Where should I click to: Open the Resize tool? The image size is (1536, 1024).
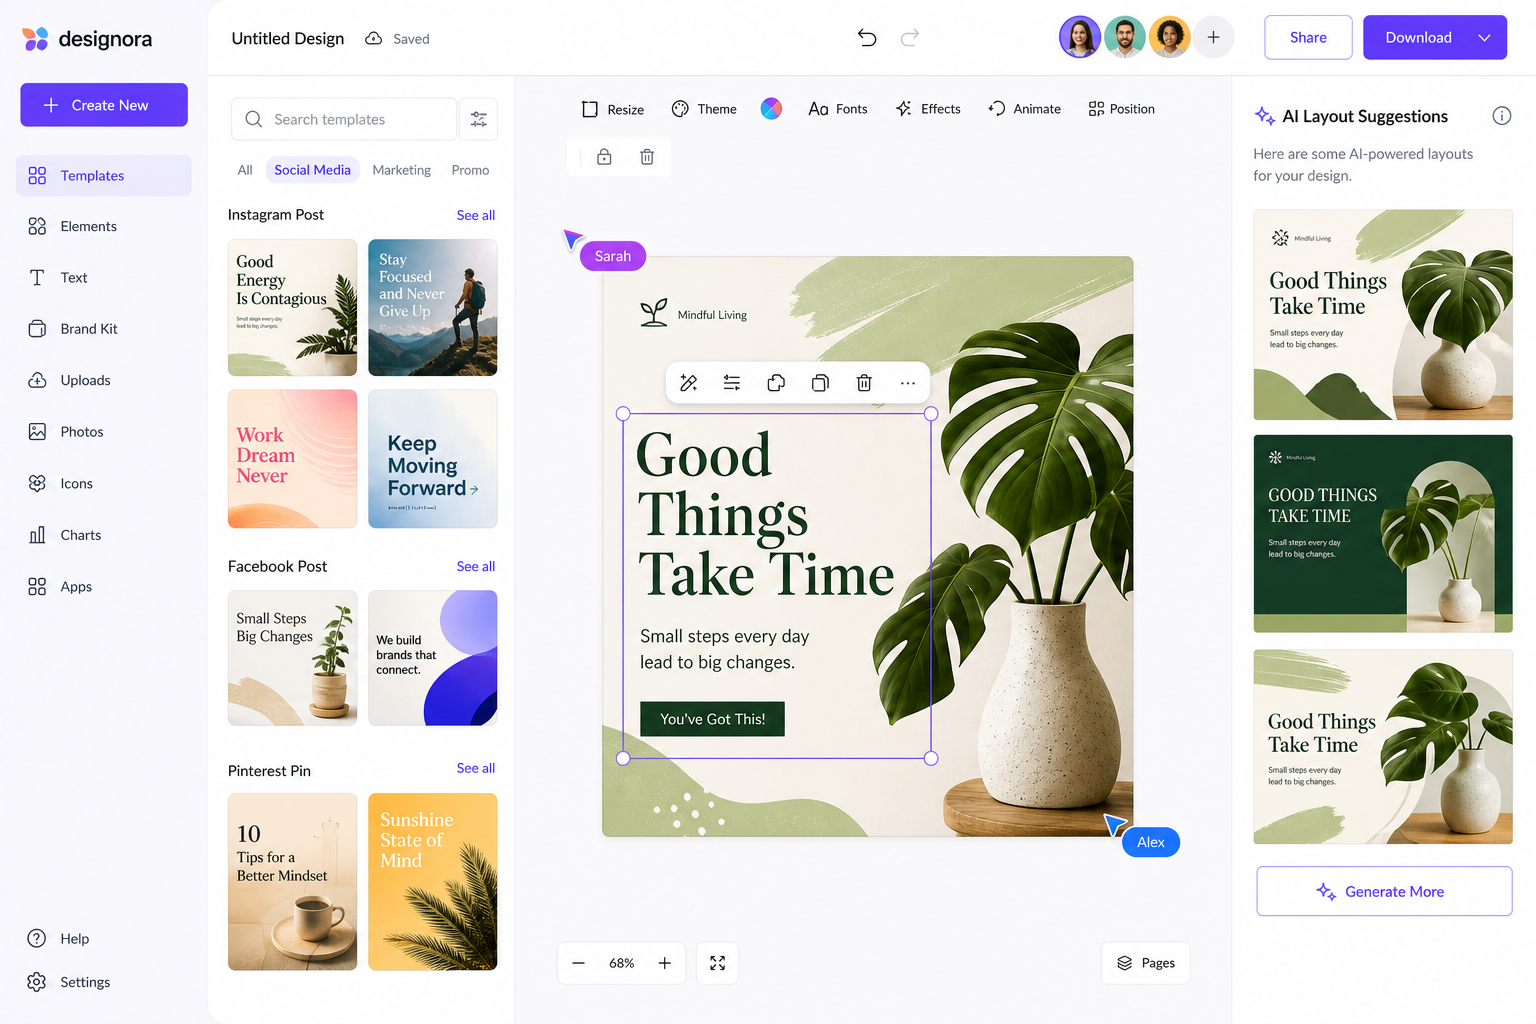(613, 109)
